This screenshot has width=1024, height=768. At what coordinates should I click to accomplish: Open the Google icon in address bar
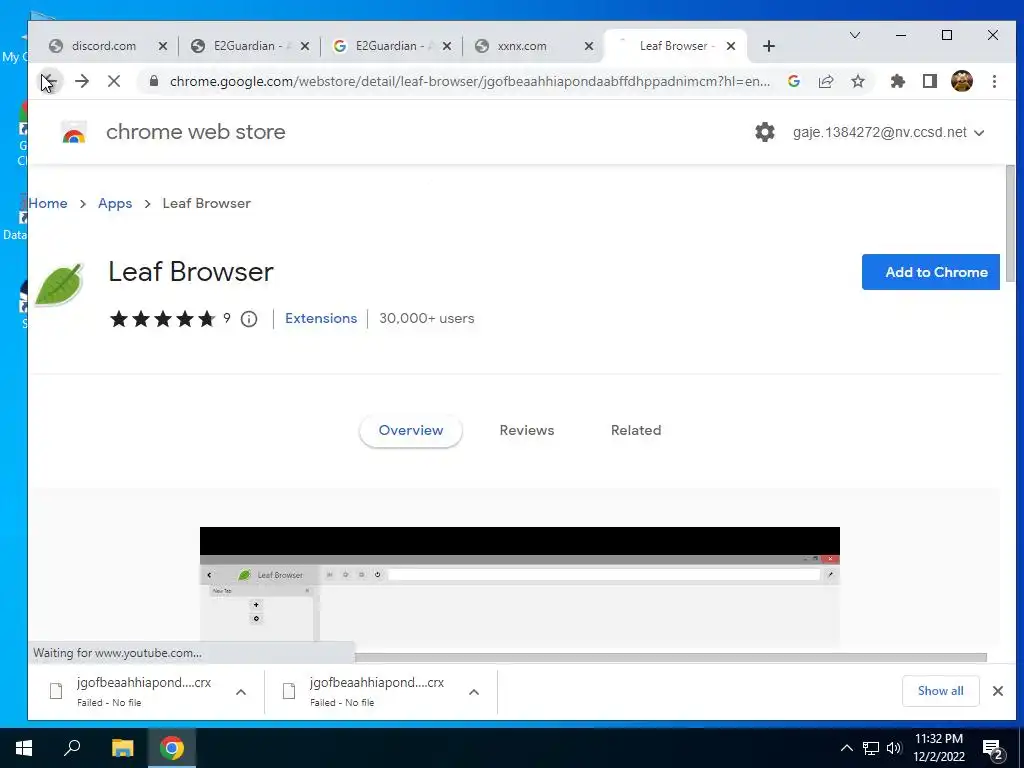pos(794,82)
